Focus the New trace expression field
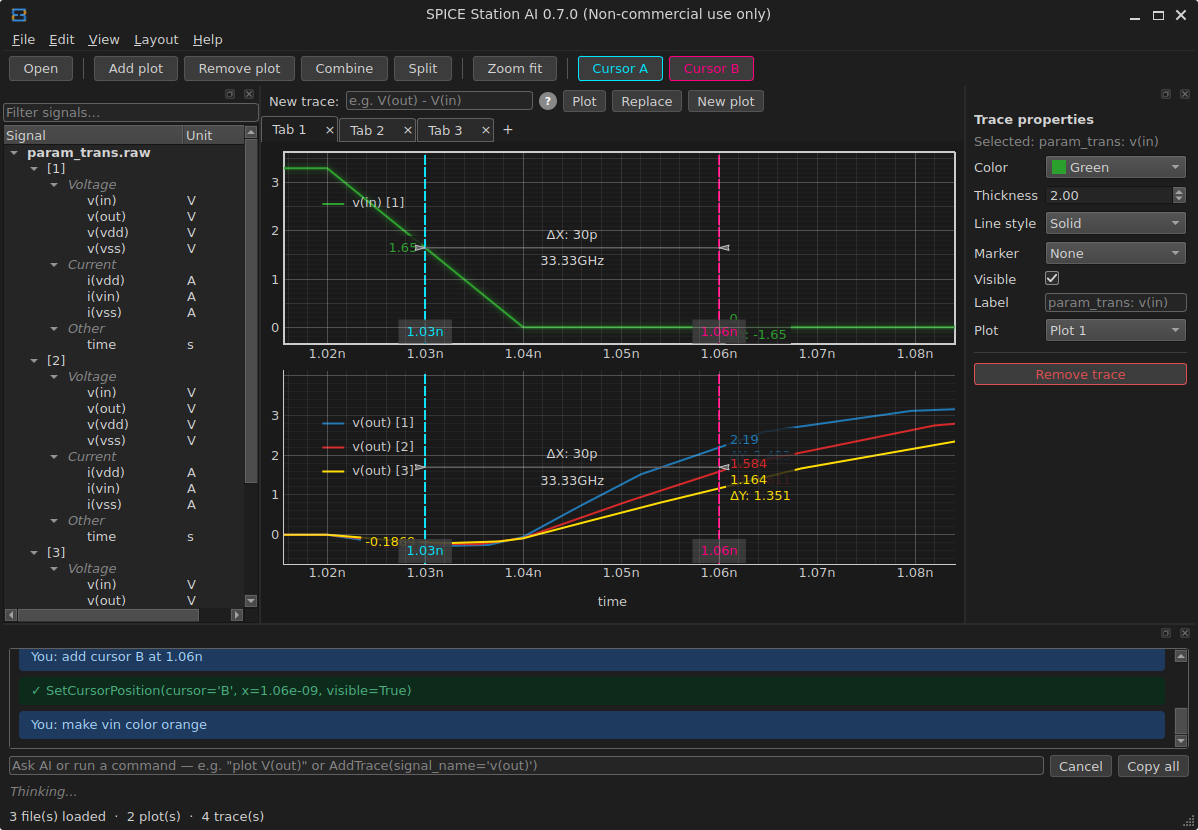 click(439, 101)
